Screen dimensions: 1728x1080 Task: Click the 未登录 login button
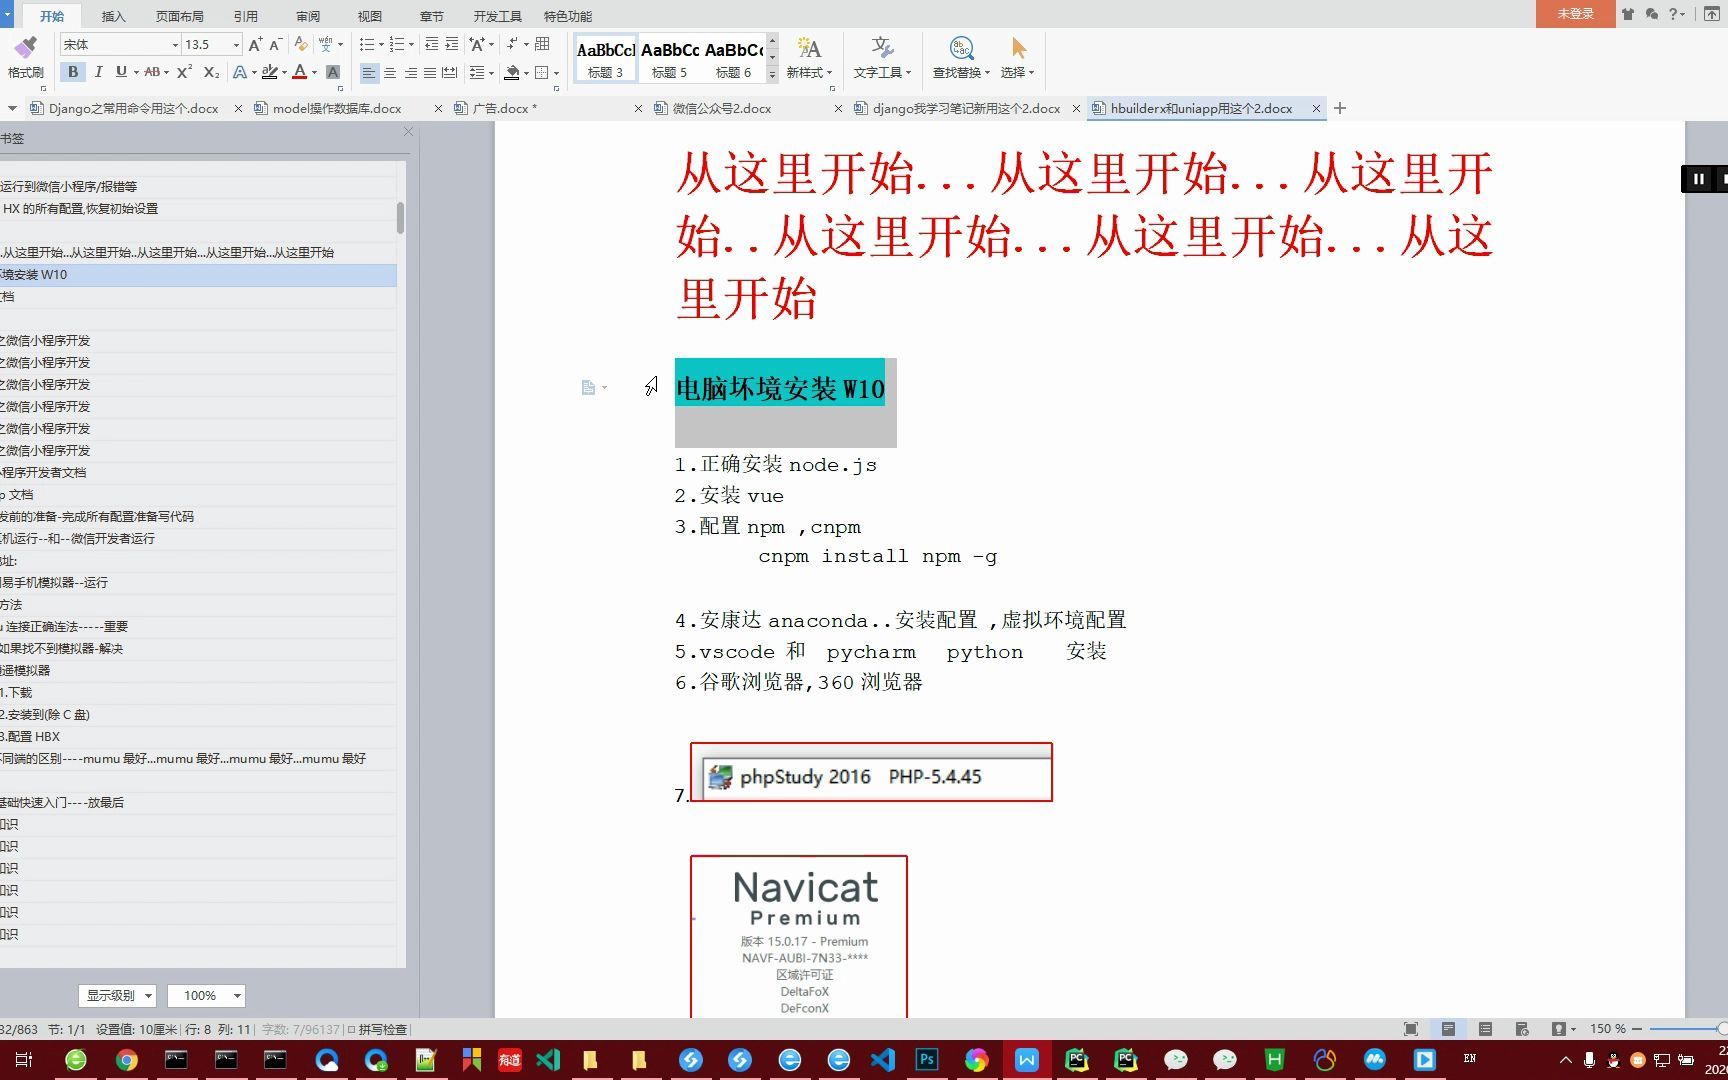[x=1575, y=14]
